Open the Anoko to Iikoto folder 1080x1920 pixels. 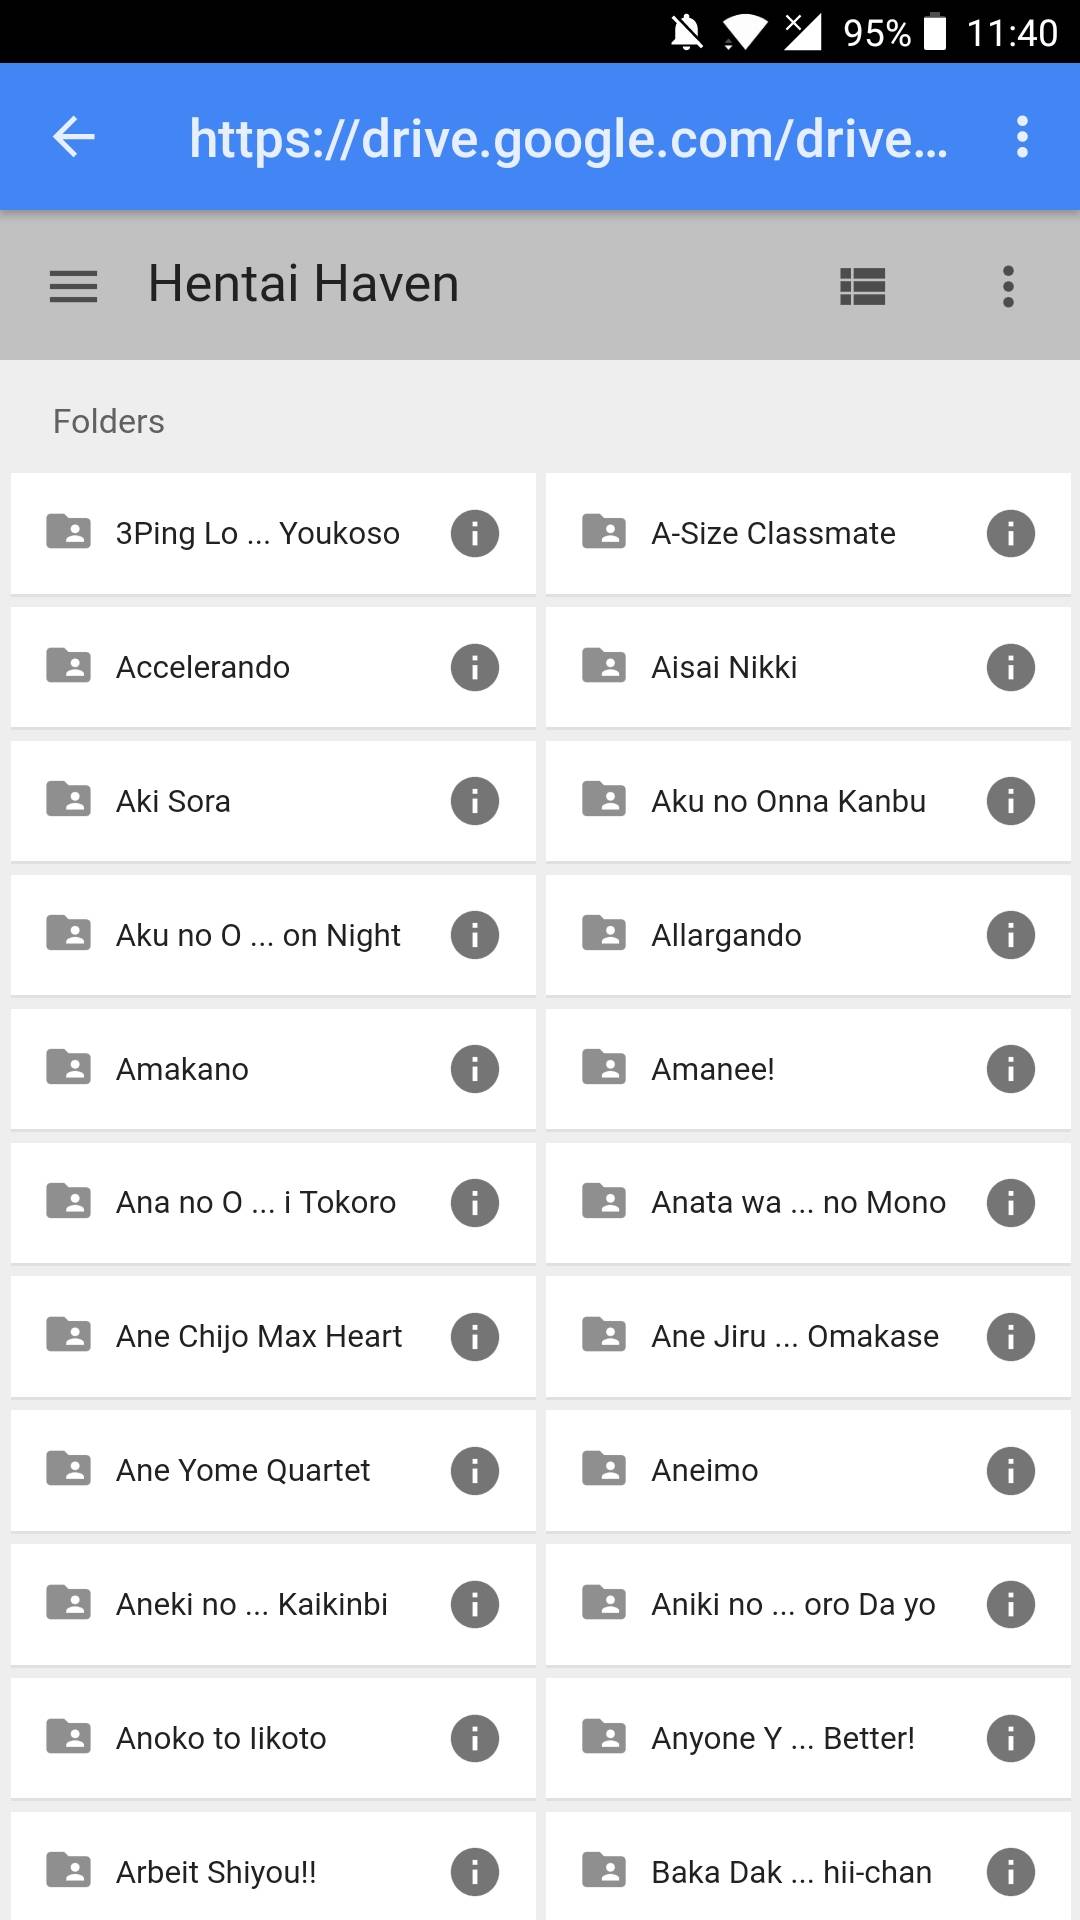(x=221, y=1739)
